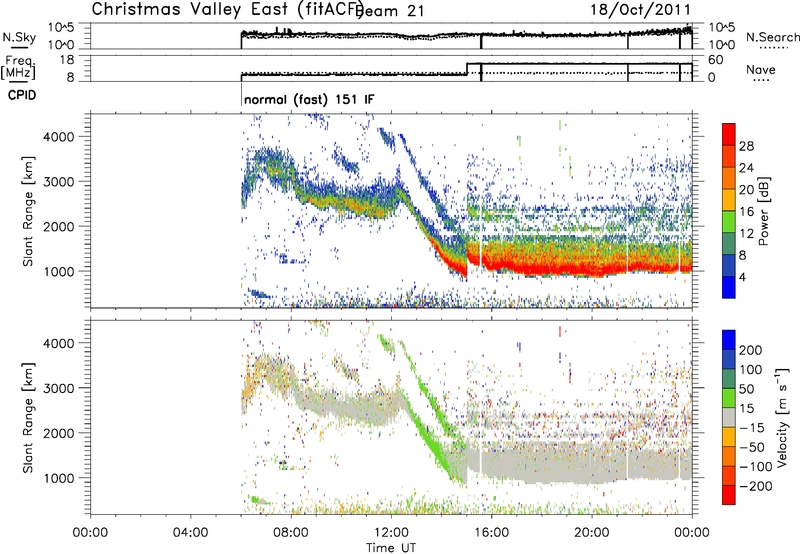
Task: Click the "2000" tick on velocity panel
Action: [58, 433]
